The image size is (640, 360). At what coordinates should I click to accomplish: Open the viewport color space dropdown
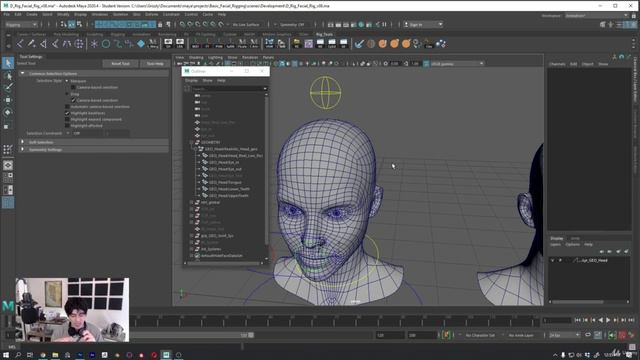coord(457,64)
